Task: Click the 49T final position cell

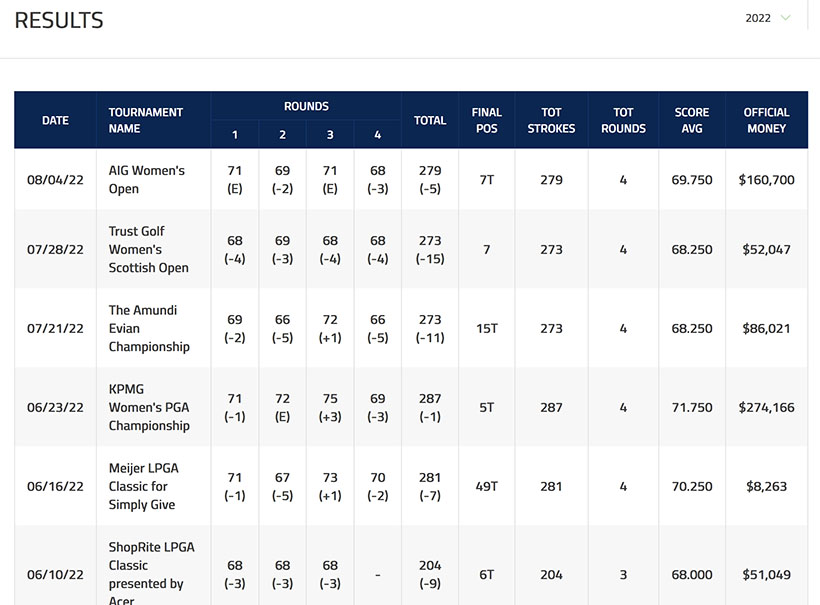Action: (486, 486)
